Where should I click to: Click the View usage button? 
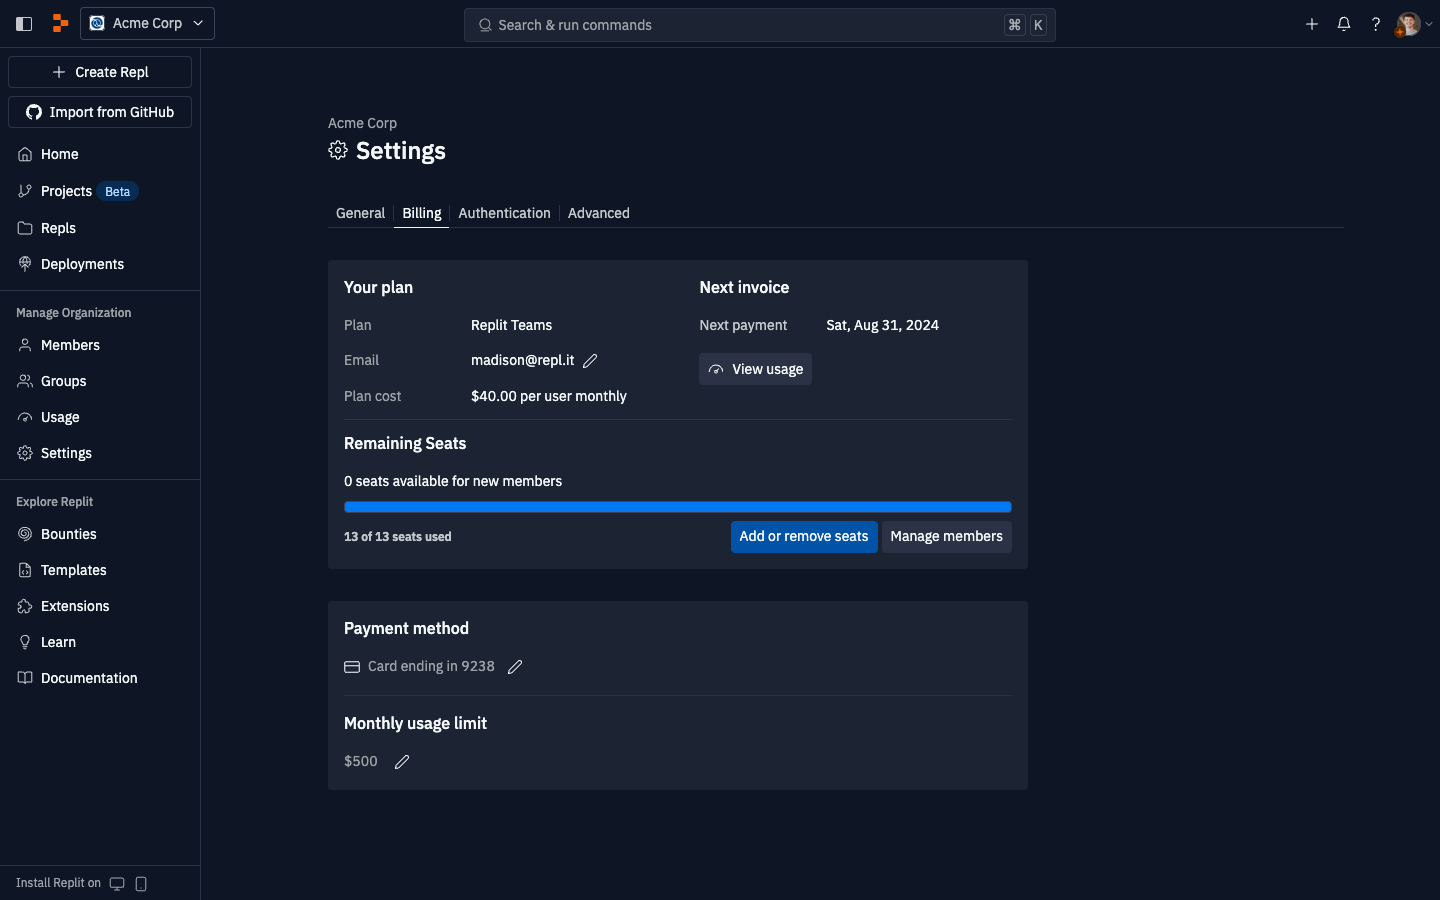coord(755,369)
